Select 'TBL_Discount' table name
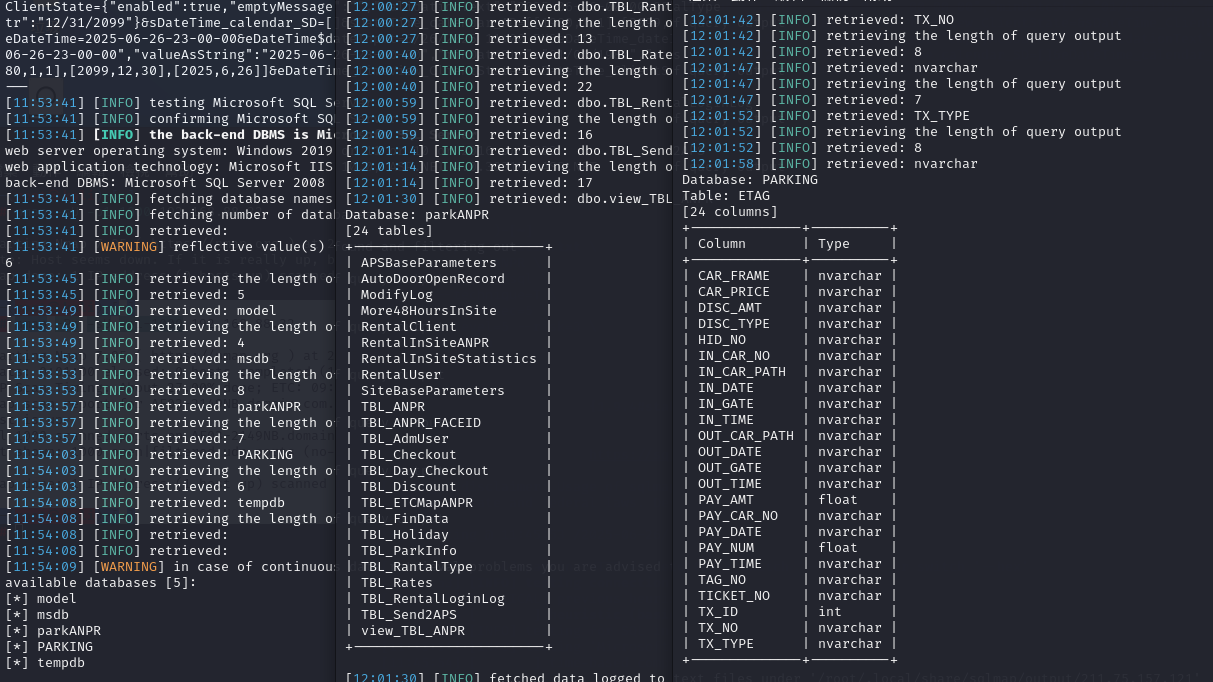This screenshot has height=682, width=1213. pos(409,487)
